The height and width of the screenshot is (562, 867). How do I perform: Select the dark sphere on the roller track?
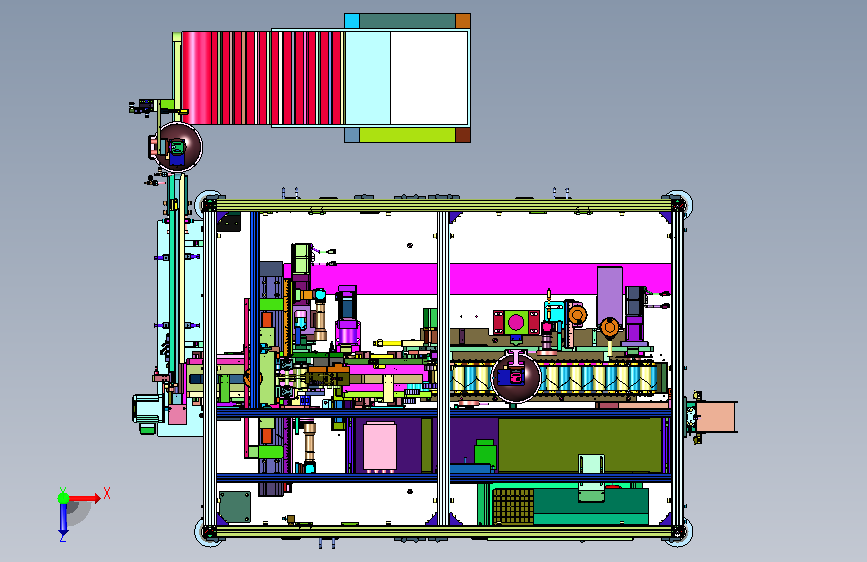[516, 377]
